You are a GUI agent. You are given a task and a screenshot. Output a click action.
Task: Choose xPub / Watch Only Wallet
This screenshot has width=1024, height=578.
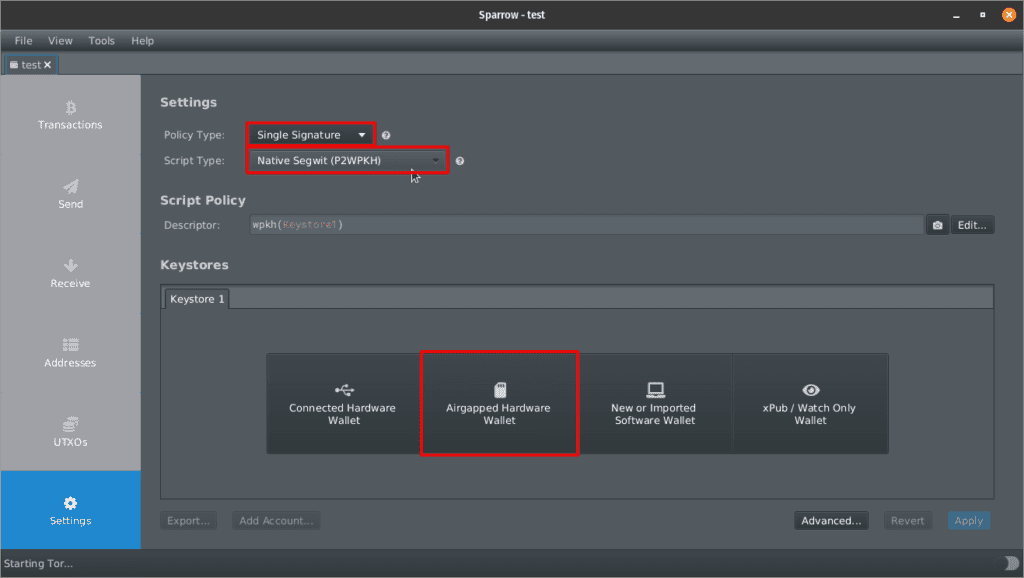(810, 404)
